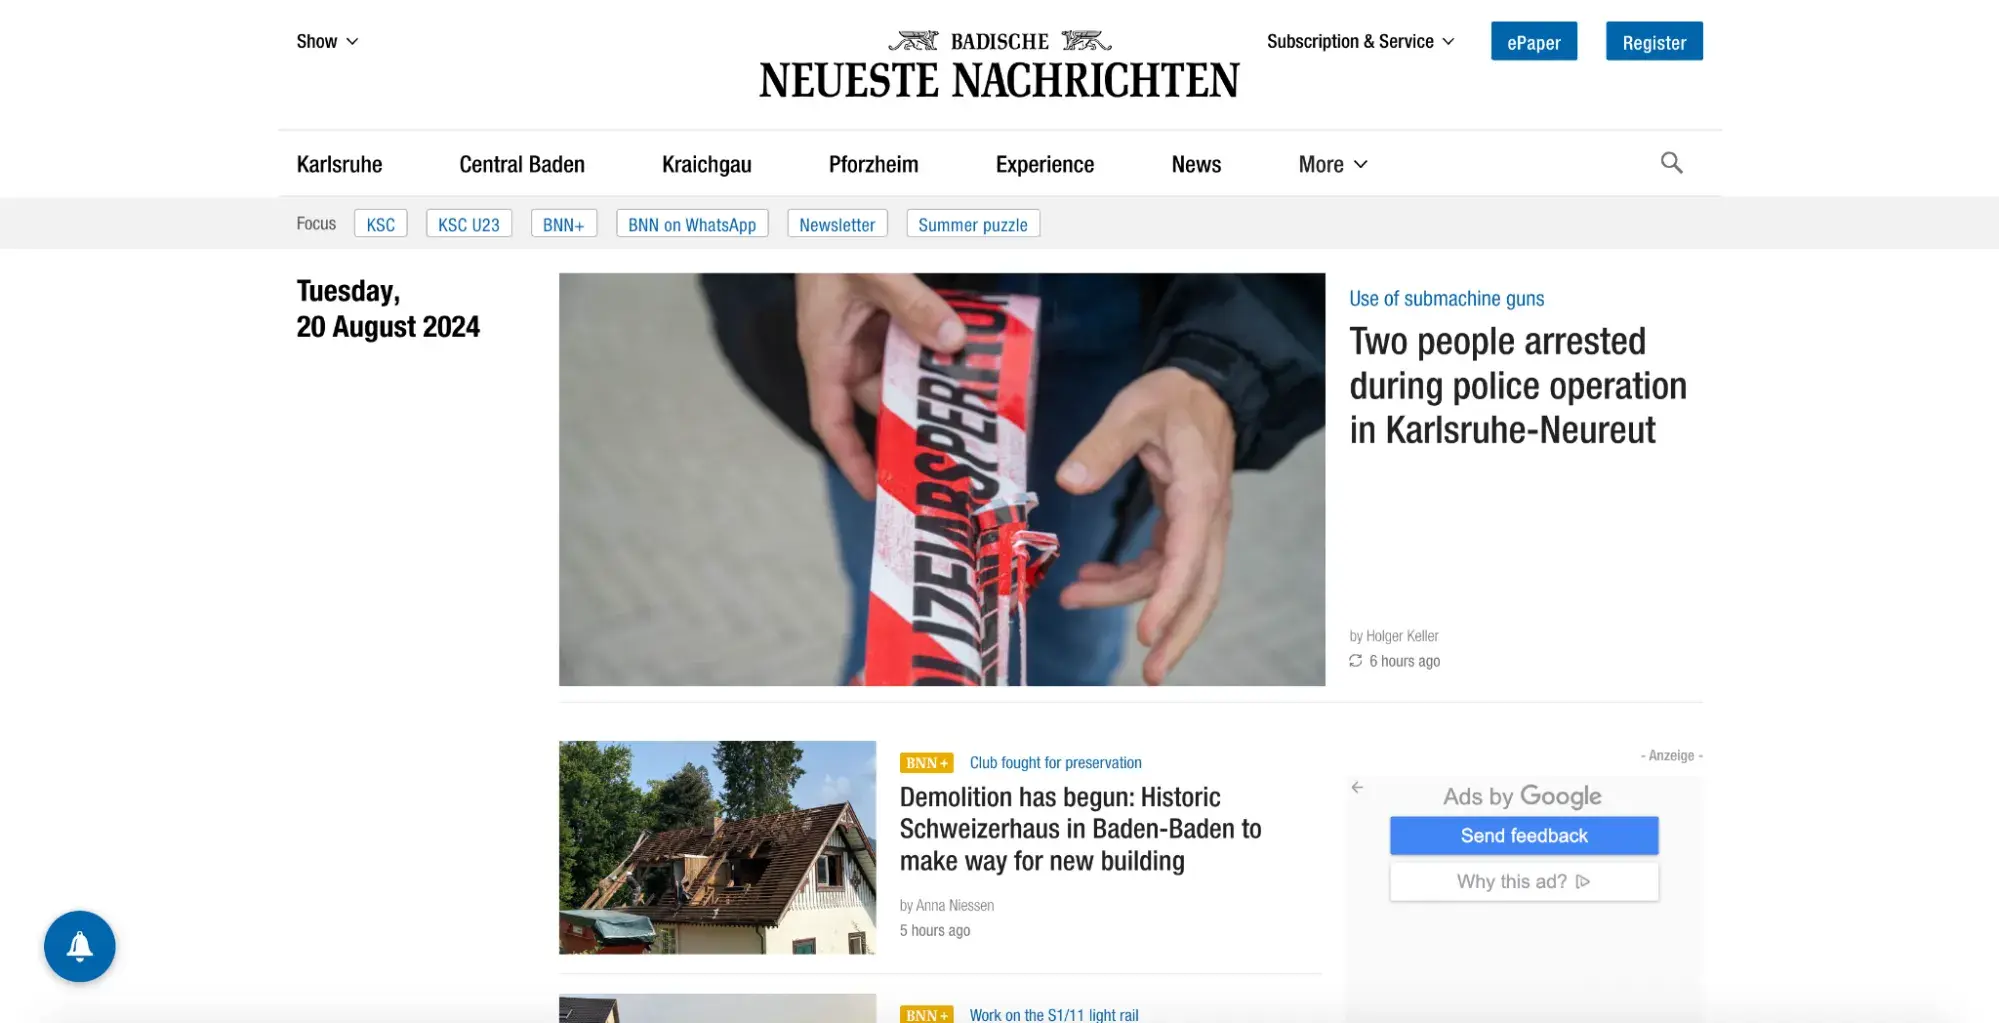Expand the Show dropdown menu

(x=327, y=41)
